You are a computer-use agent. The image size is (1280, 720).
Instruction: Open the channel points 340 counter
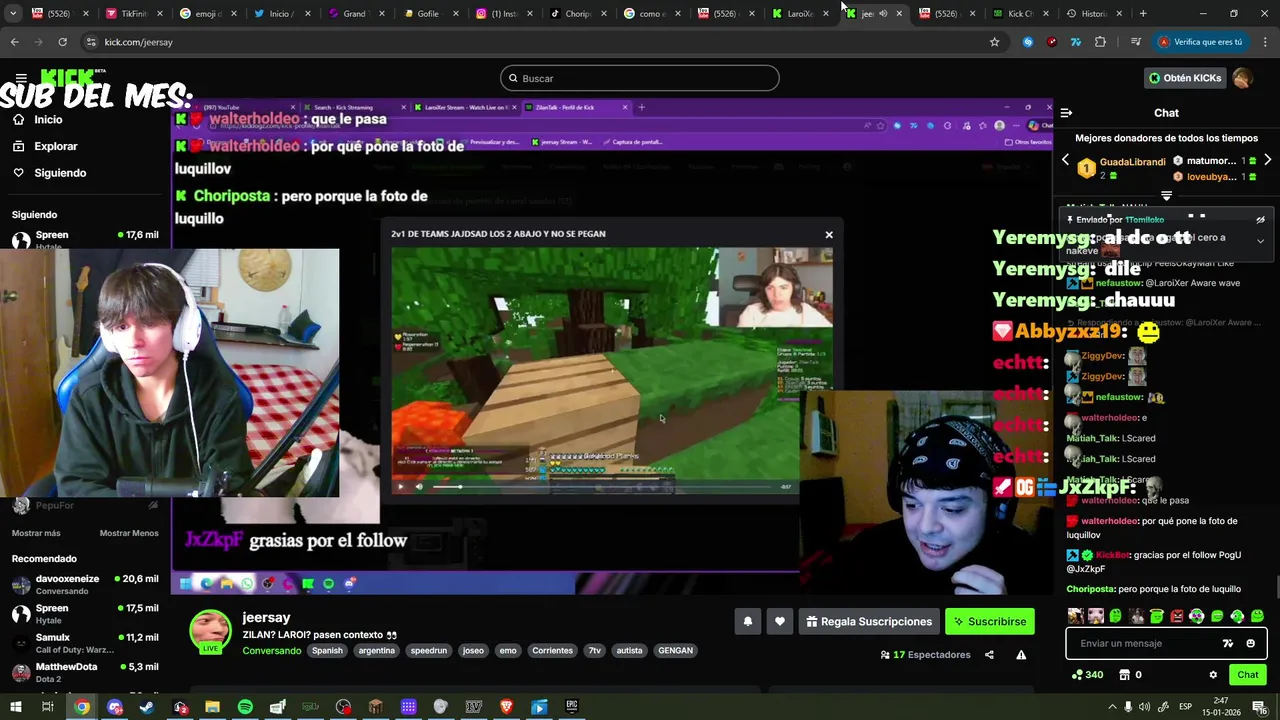[1087, 675]
